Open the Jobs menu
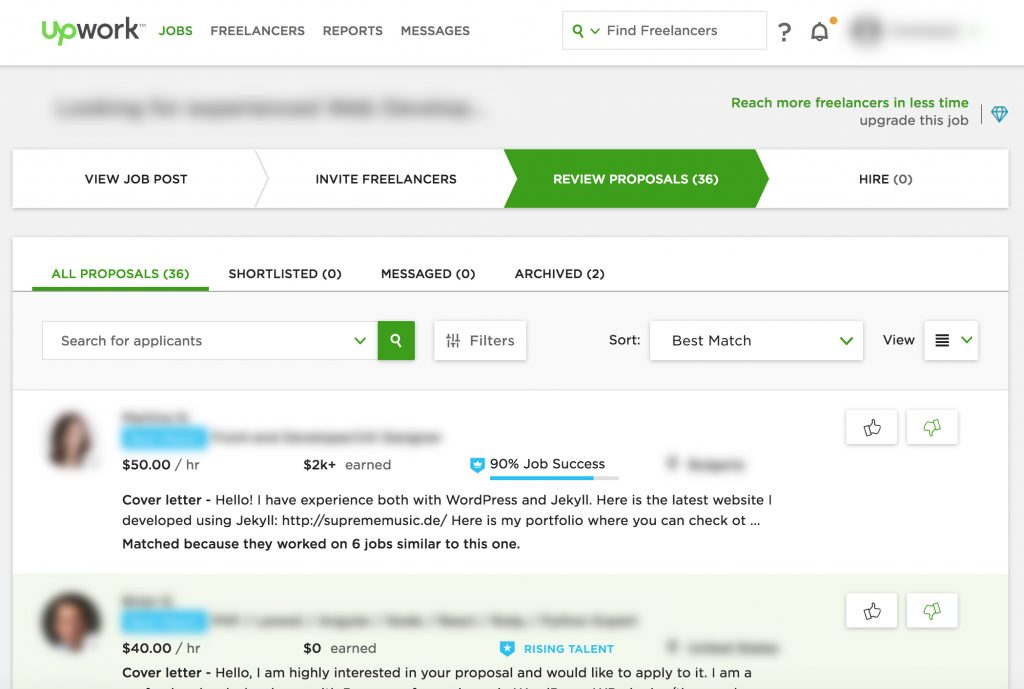This screenshot has width=1024, height=689. pyautogui.click(x=176, y=31)
